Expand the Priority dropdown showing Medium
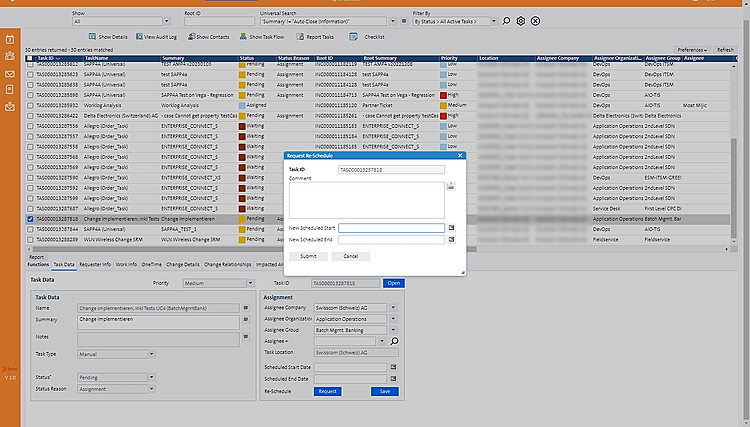The height and width of the screenshot is (427, 750). coord(213,283)
